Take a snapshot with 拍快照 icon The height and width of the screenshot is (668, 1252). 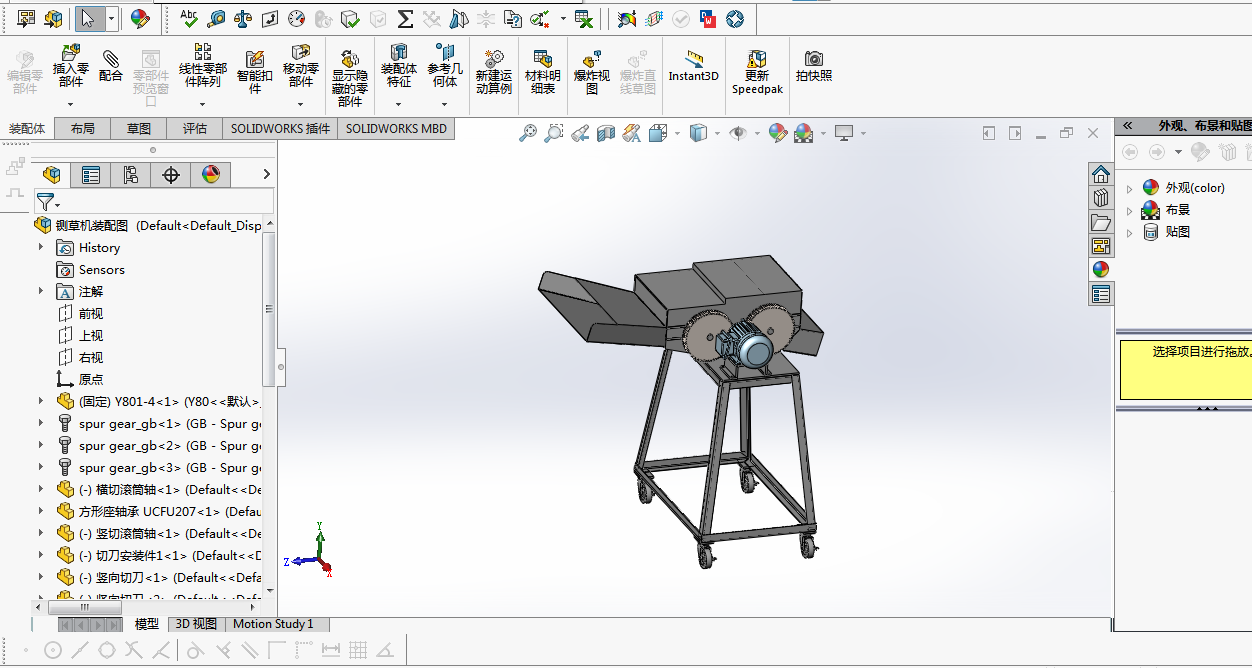click(x=814, y=58)
